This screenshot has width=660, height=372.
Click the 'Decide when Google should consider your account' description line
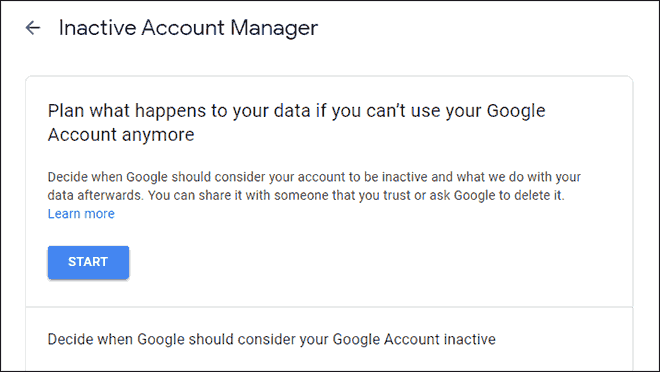coord(314,177)
